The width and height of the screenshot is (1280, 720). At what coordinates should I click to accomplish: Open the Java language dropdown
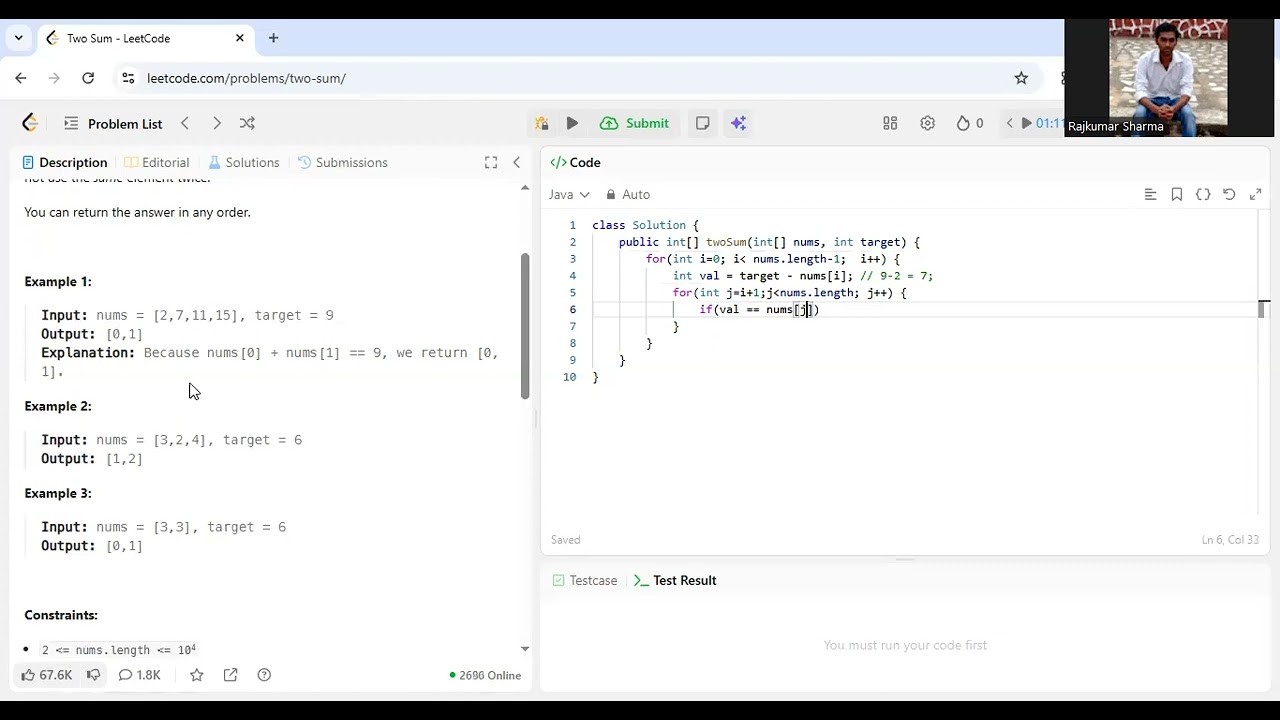click(569, 194)
